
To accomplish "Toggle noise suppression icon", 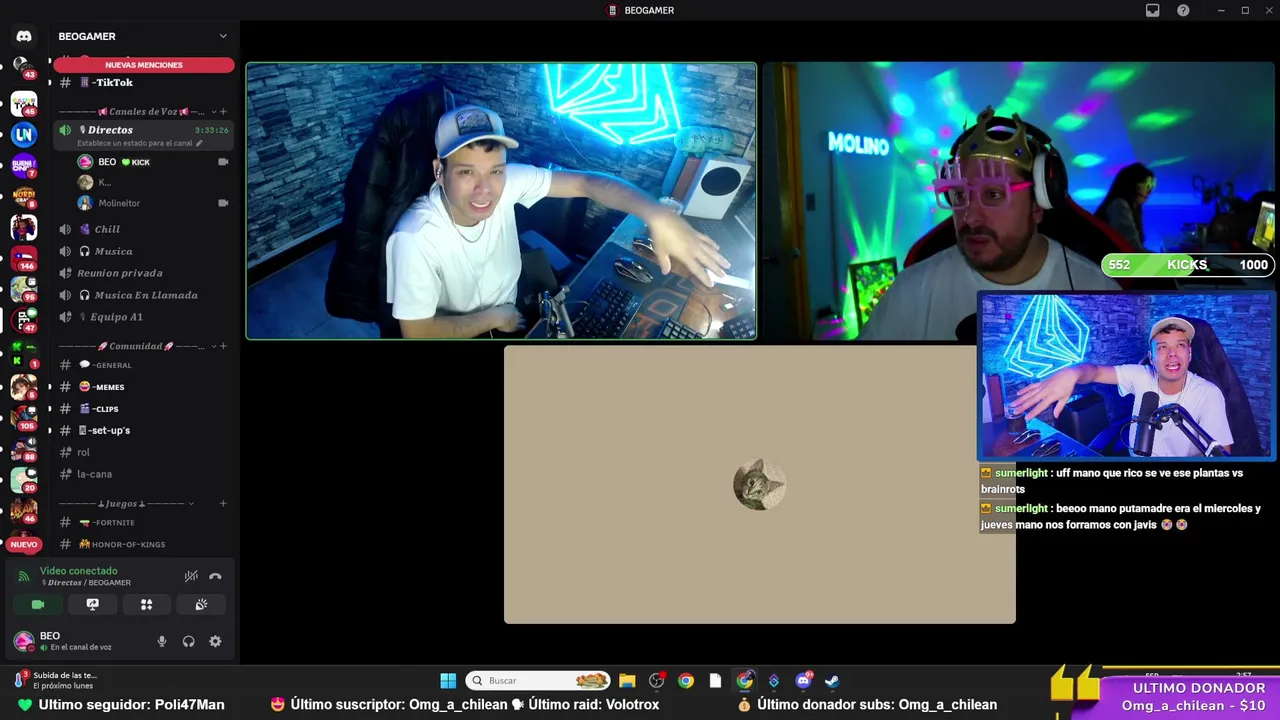I will coord(191,576).
